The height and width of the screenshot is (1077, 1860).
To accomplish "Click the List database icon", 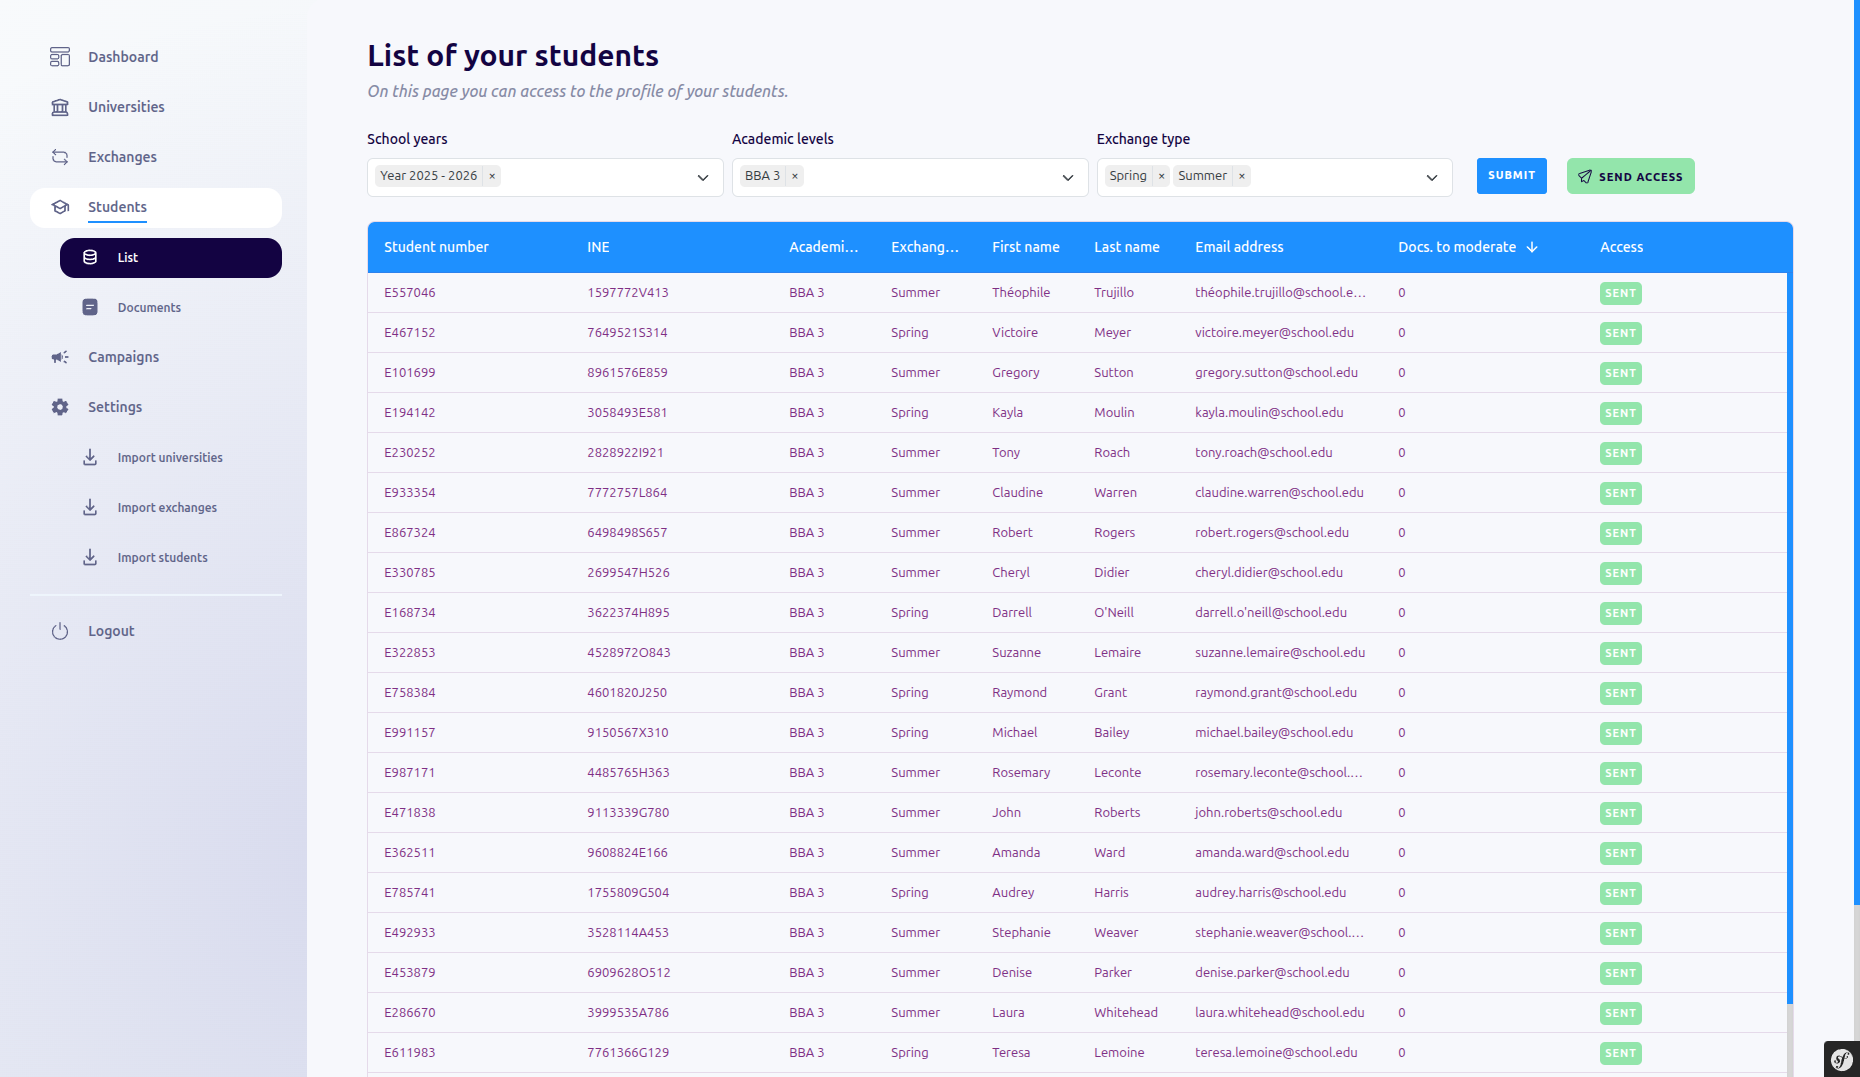I will [90, 257].
